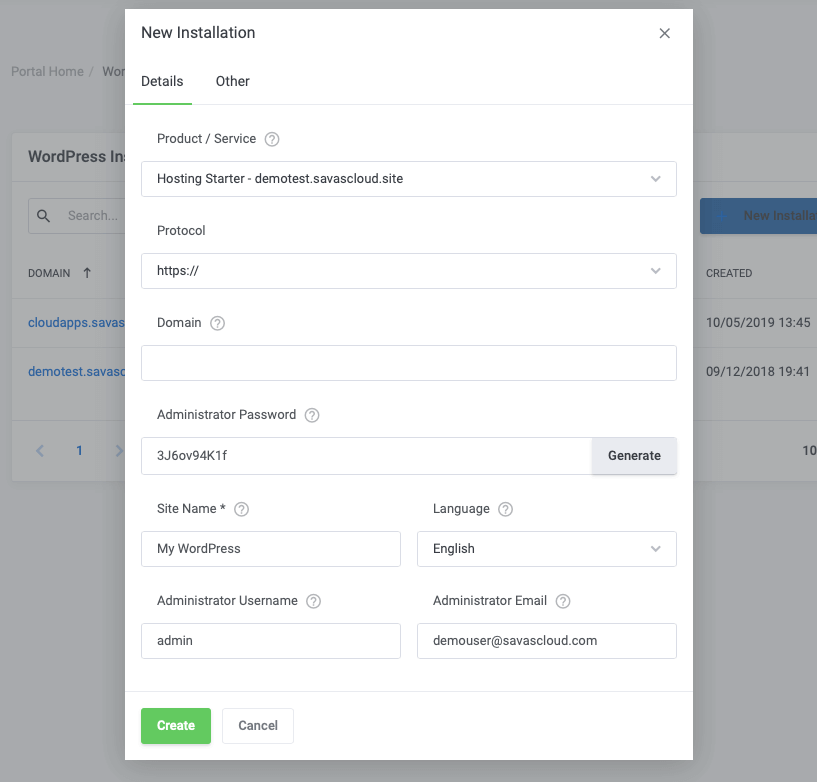Click the CREATED column header
Image resolution: width=817 pixels, height=782 pixels.
pyautogui.click(x=728, y=274)
